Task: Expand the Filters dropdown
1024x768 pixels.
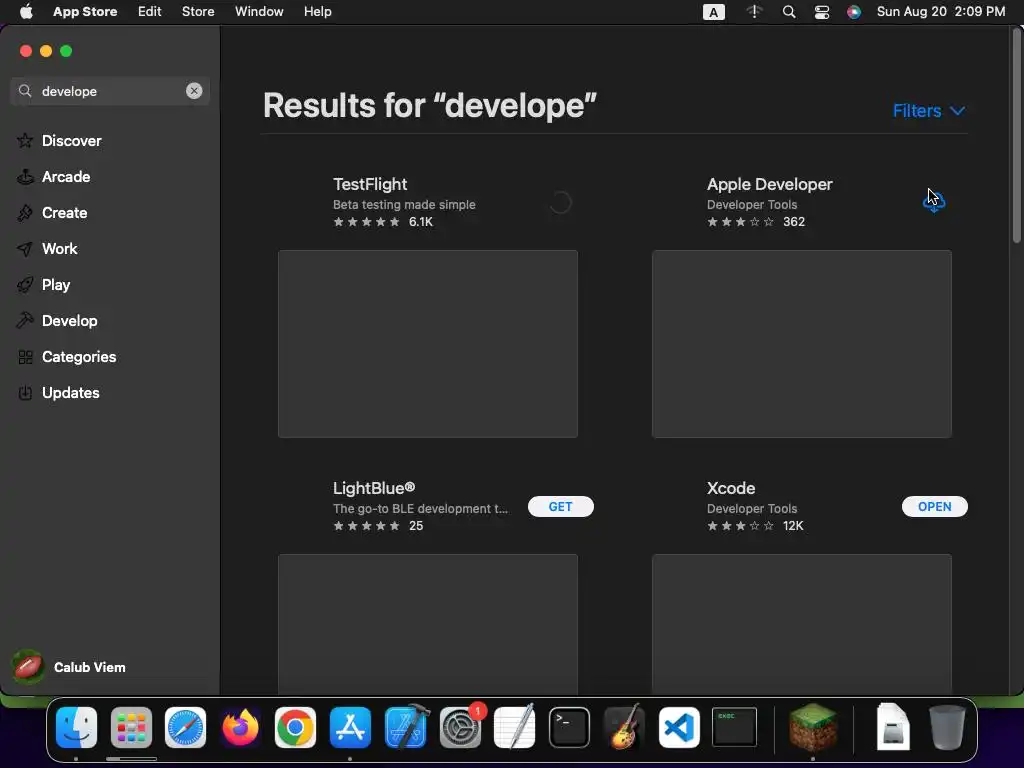Action: 928,110
